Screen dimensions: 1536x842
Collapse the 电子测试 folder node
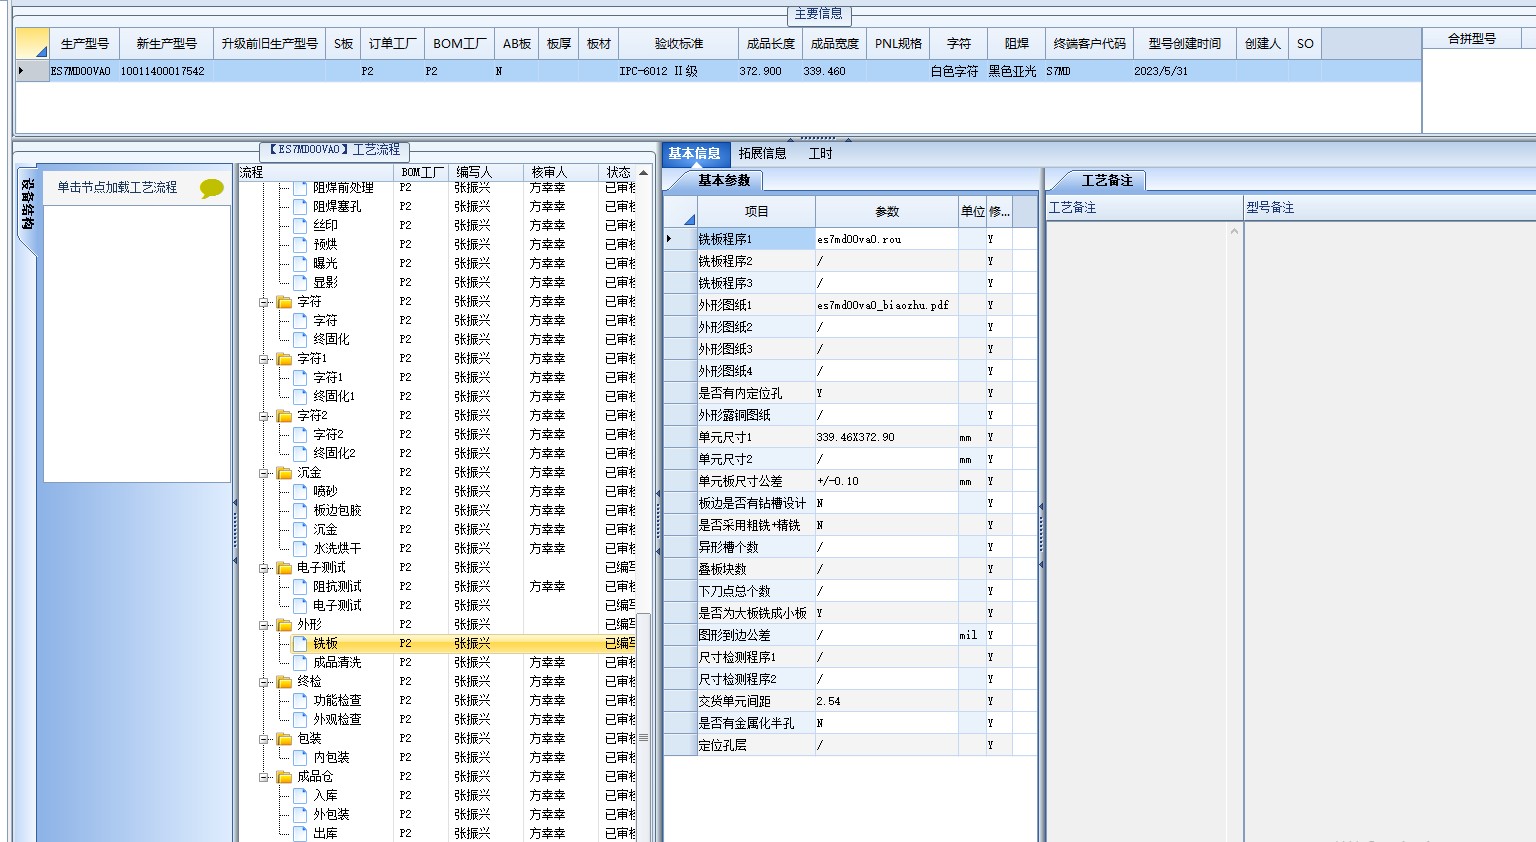pyautogui.click(x=265, y=568)
